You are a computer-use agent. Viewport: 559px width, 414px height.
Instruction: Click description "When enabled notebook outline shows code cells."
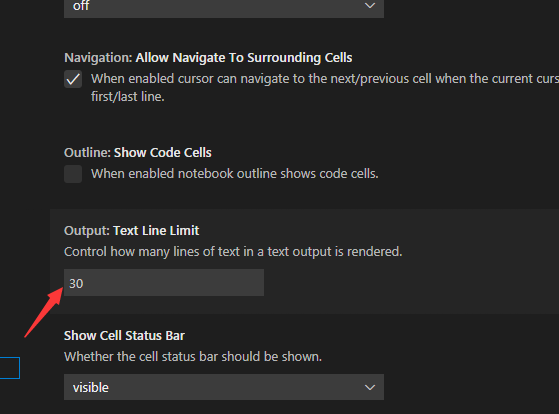(x=235, y=174)
